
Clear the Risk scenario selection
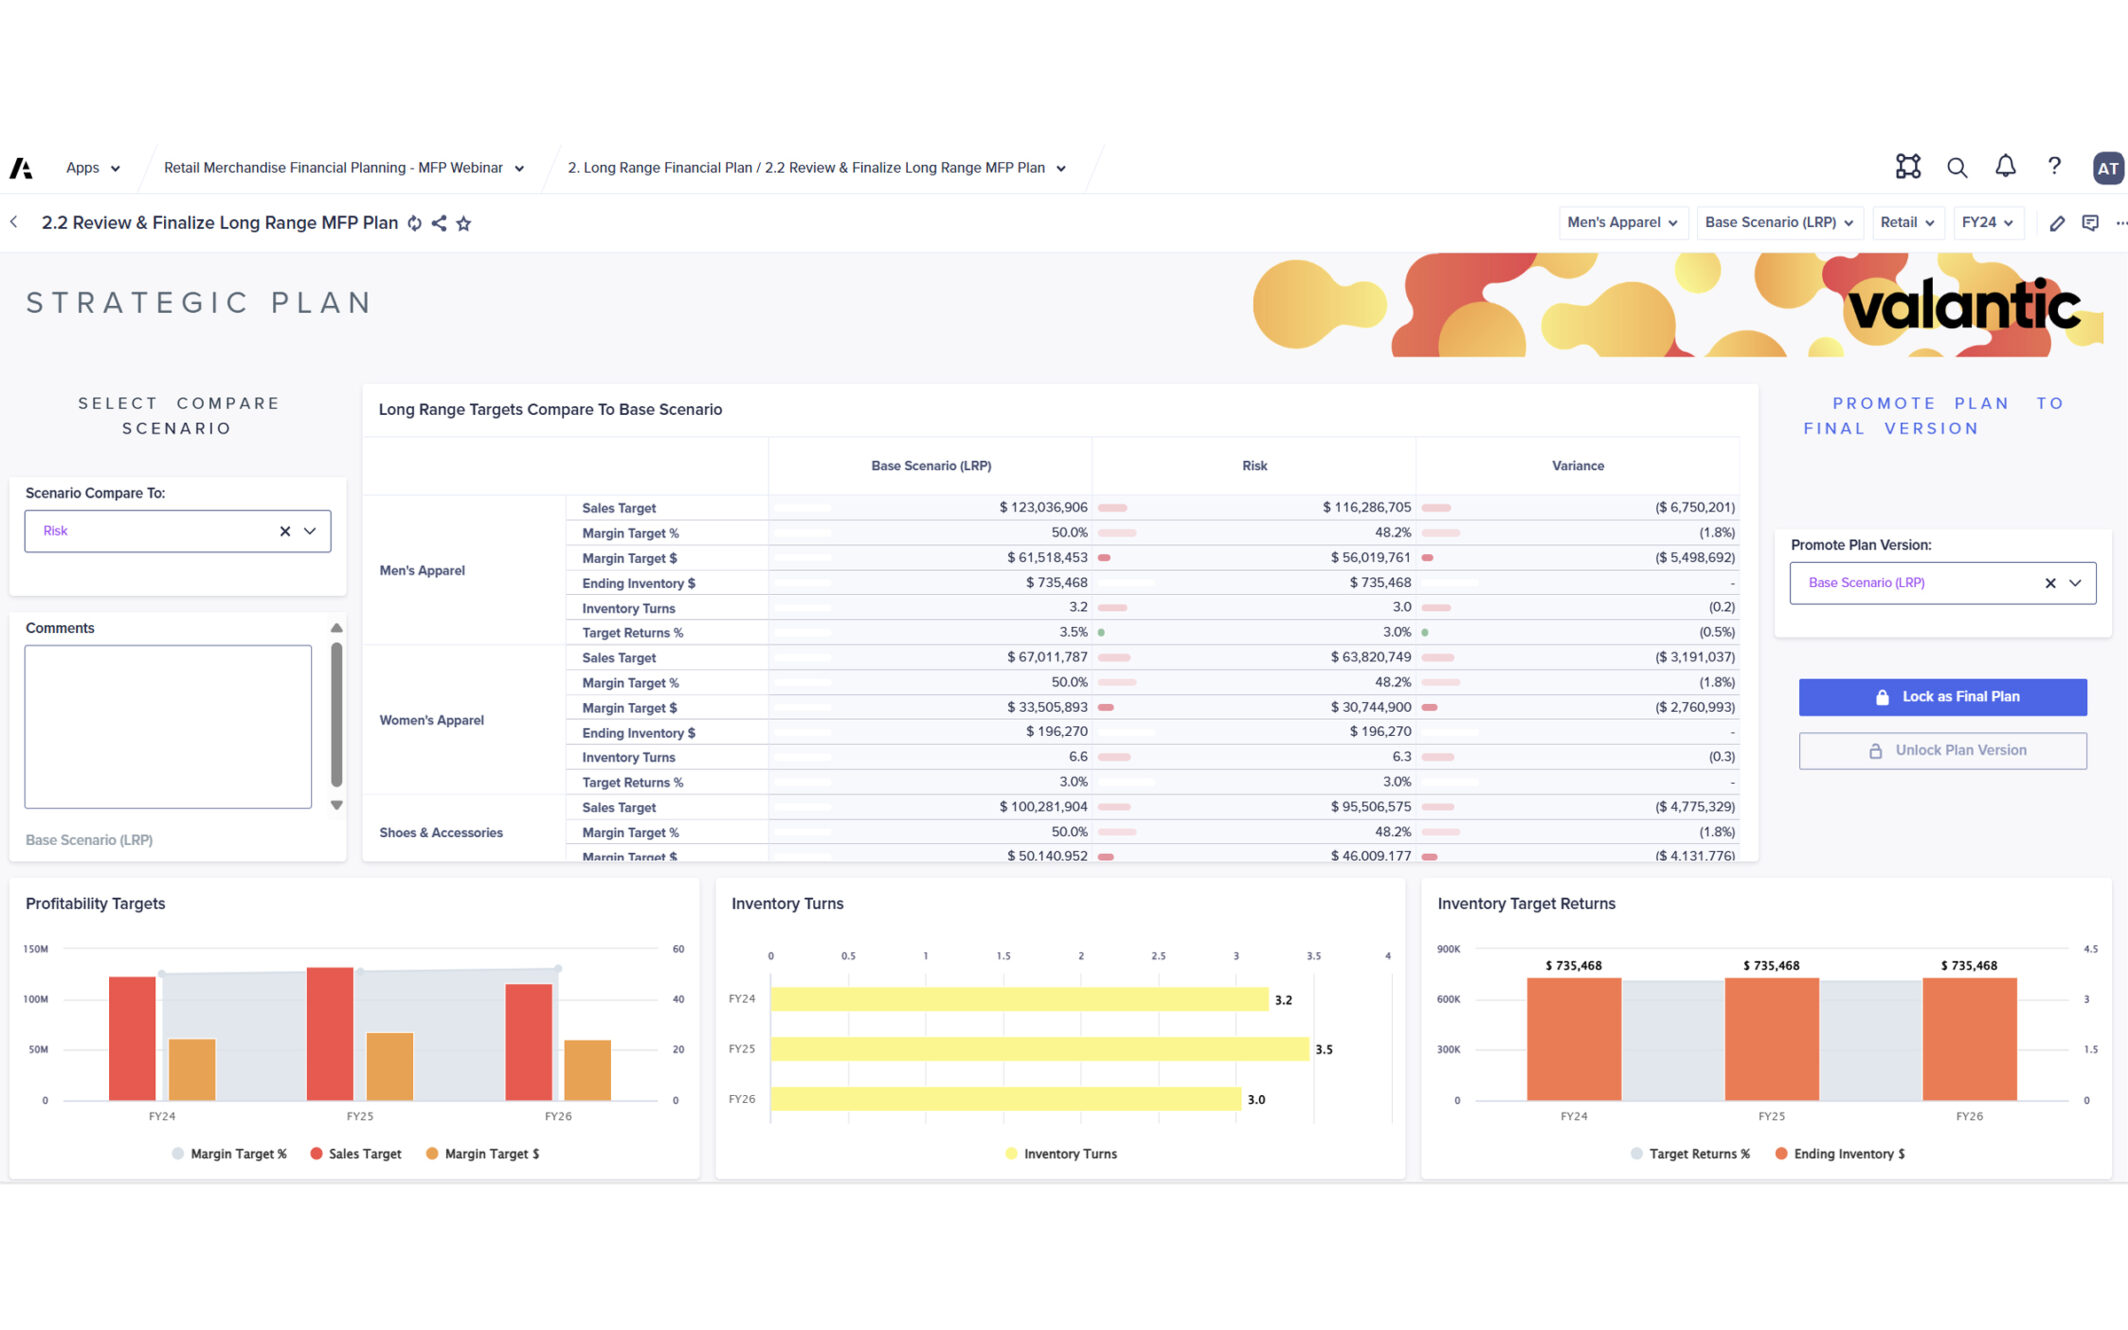point(285,531)
